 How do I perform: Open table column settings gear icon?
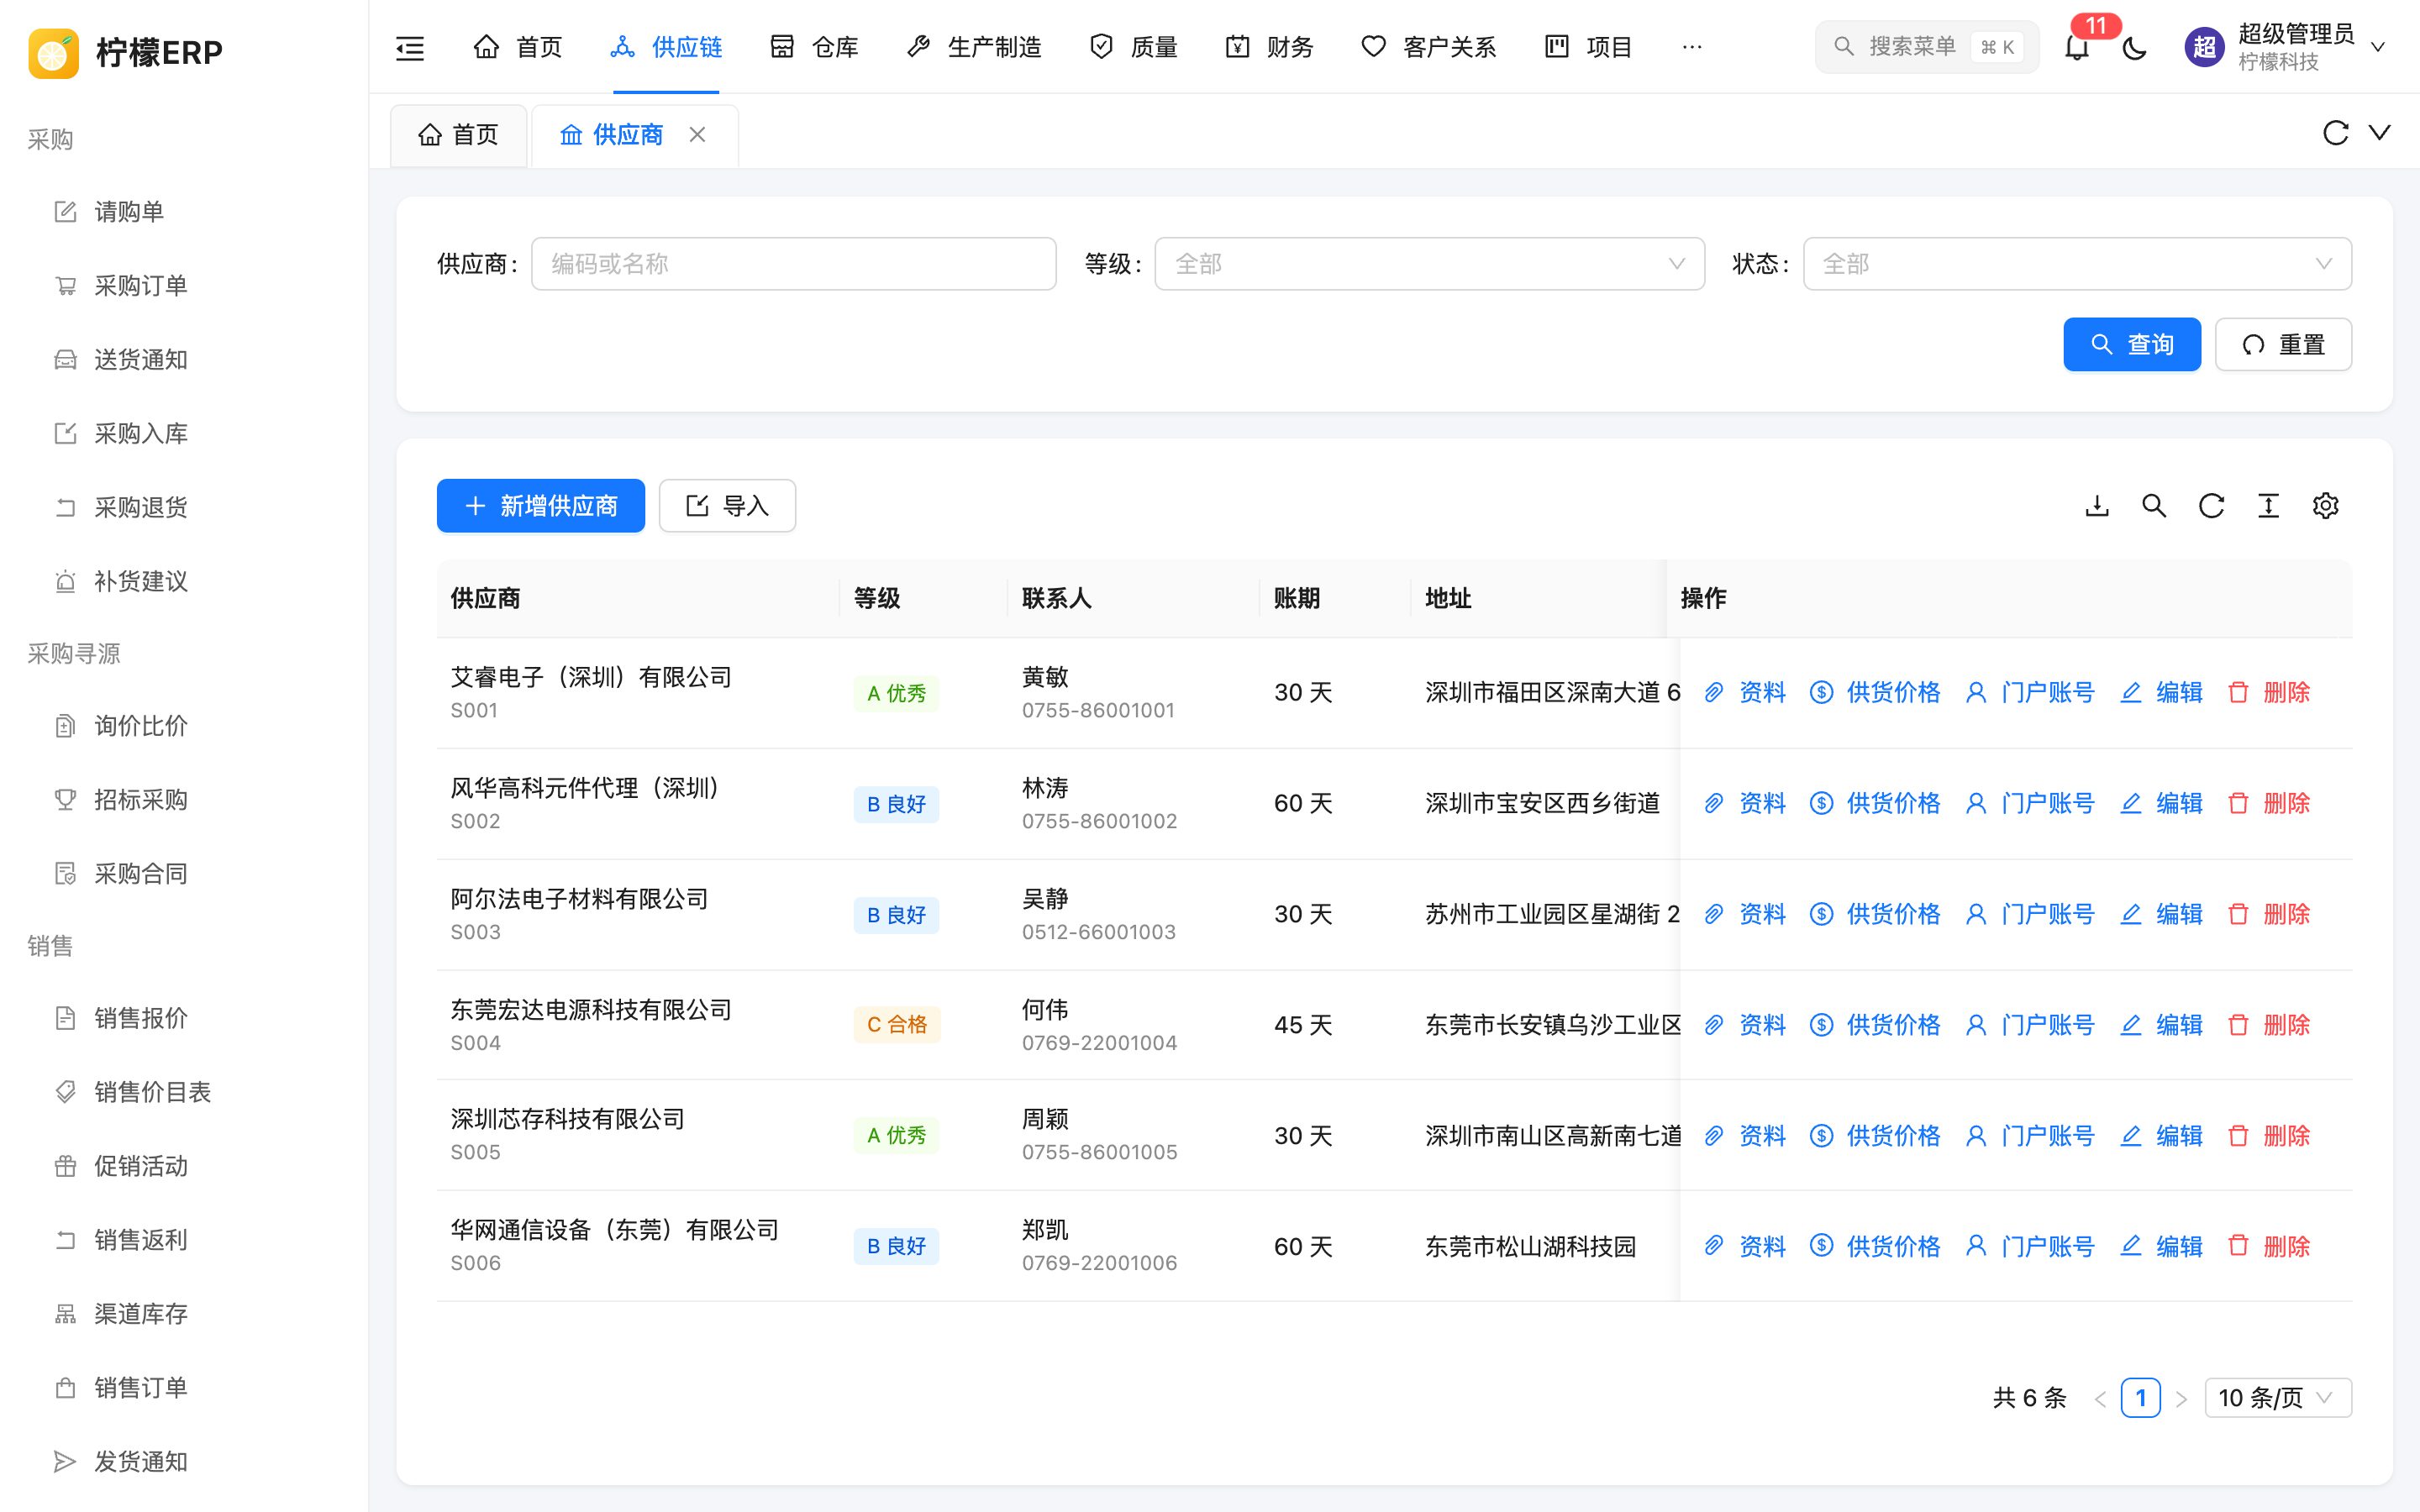[x=2325, y=506]
